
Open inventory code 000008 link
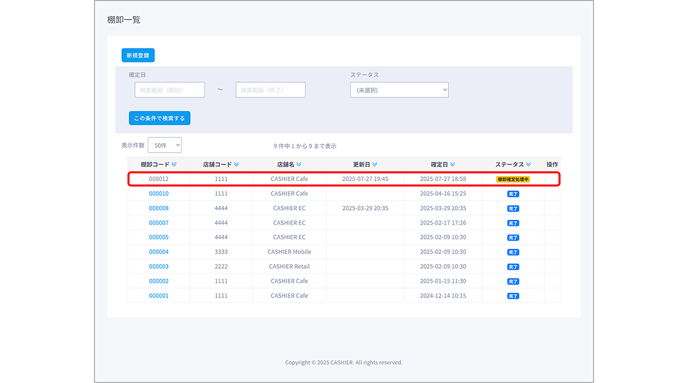click(x=158, y=208)
